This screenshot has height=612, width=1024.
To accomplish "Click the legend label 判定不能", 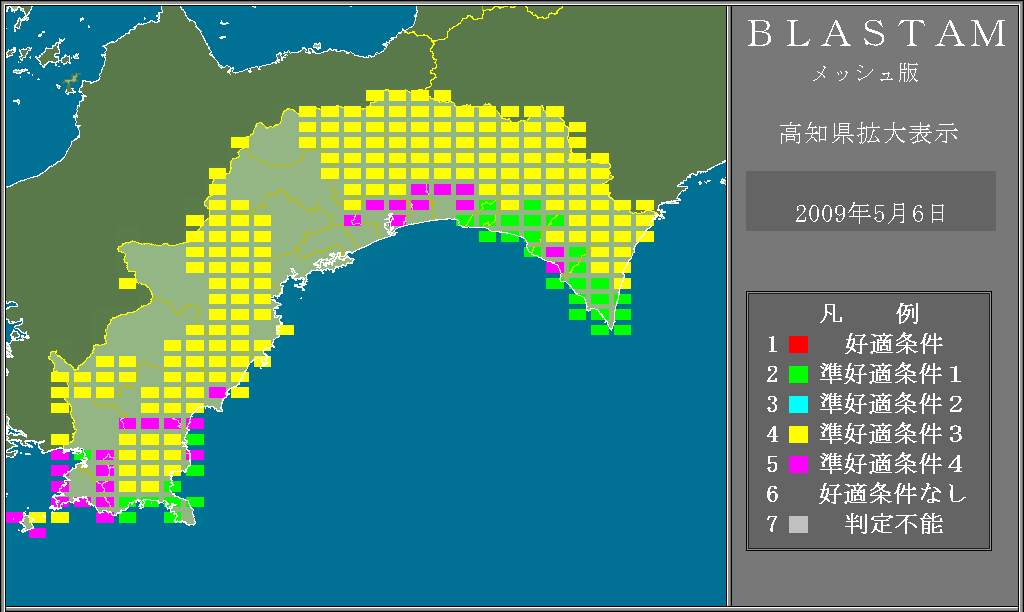I will 894,524.
